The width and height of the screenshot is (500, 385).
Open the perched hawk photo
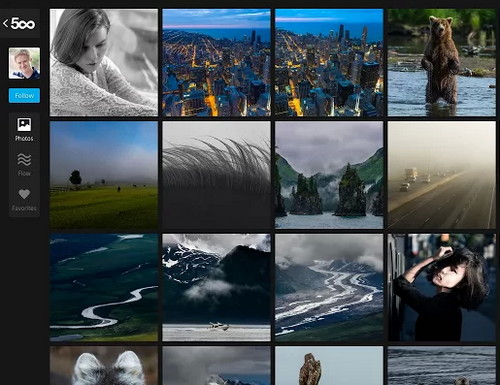coord(329,366)
